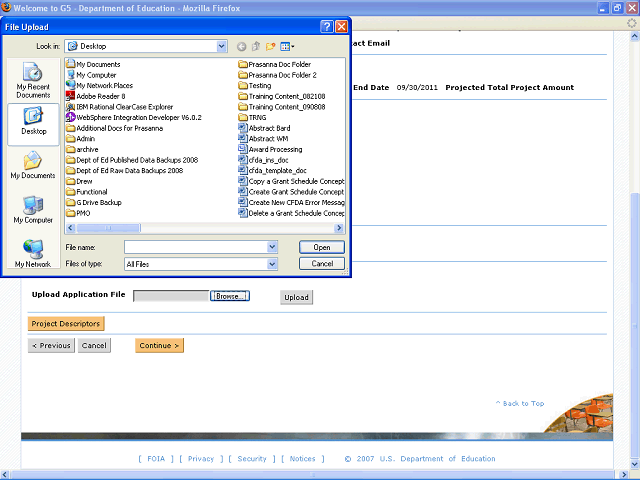Viewport: 640px width, 480px height.
Task: Open My Network in the places sidebar
Action: pos(33,253)
